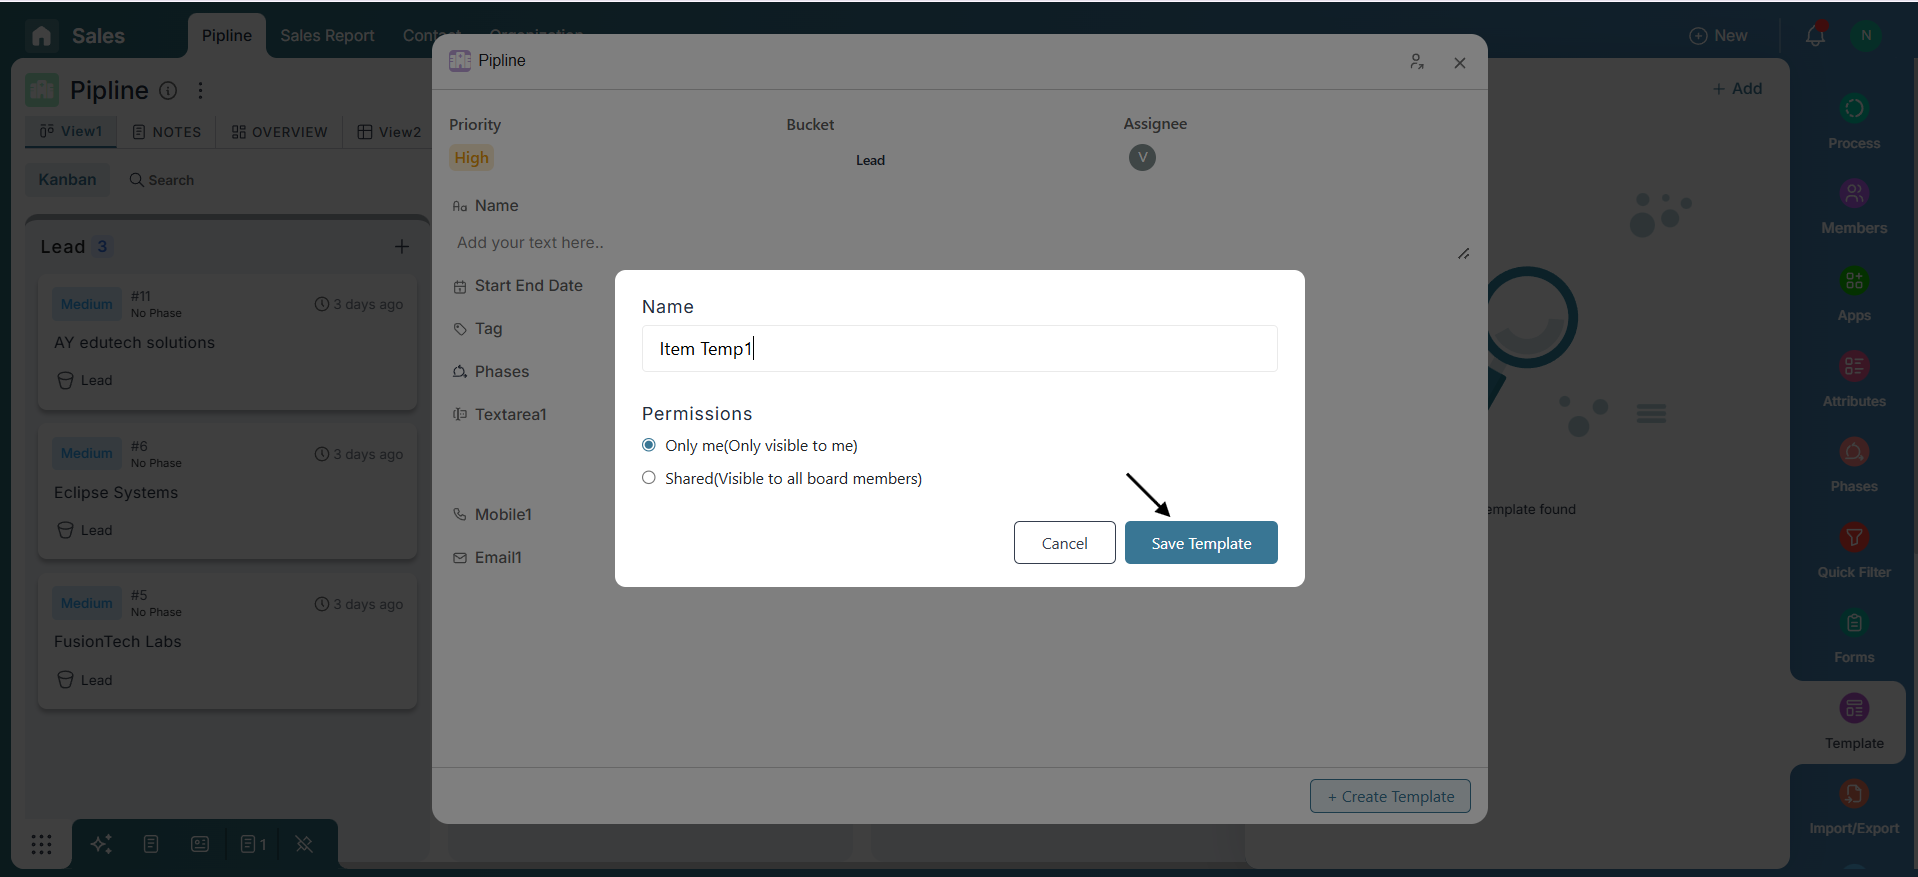The height and width of the screenshot is (877, 1918).
Task: Open Apps in right sidebar
Action: 1853,294
